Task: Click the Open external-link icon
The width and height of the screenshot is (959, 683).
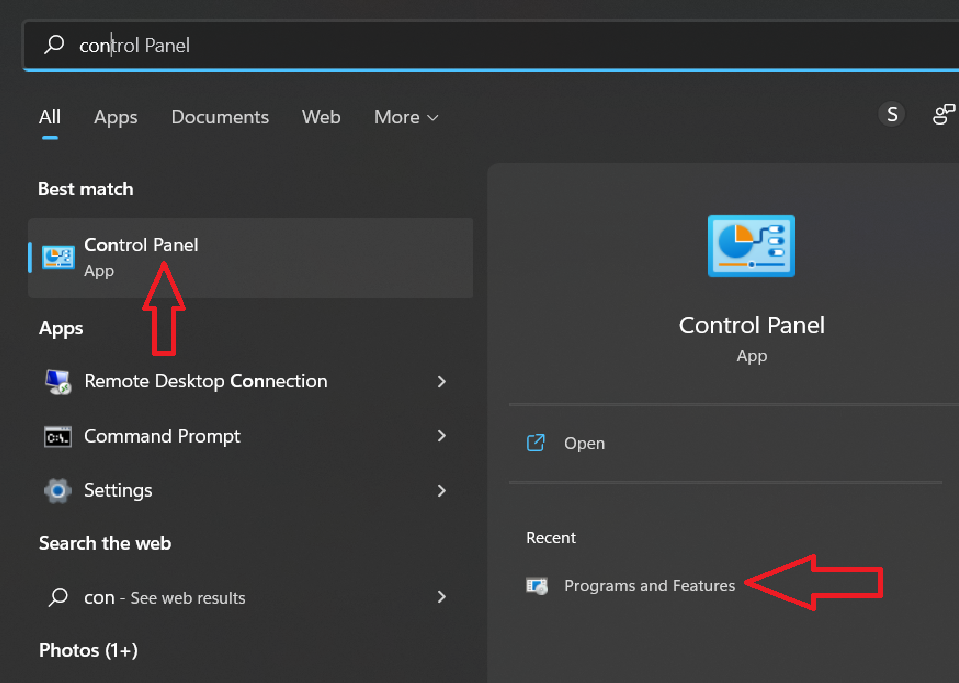Action: point(536,443)
